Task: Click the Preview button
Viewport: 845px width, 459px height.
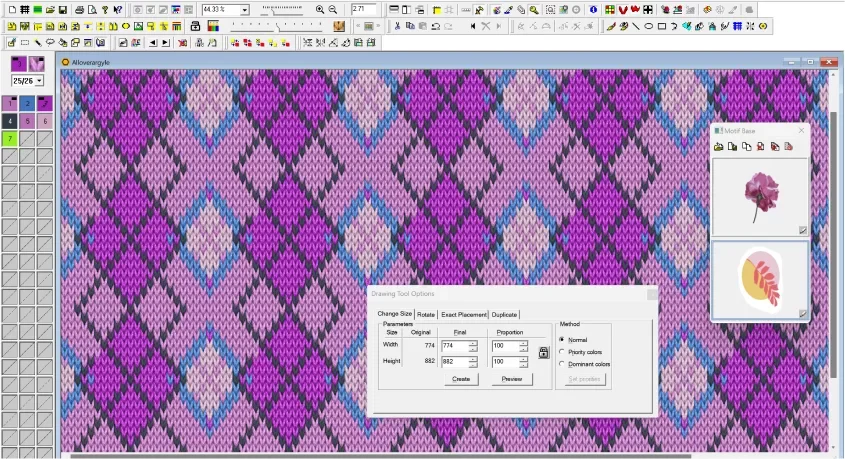Action: 512,379
